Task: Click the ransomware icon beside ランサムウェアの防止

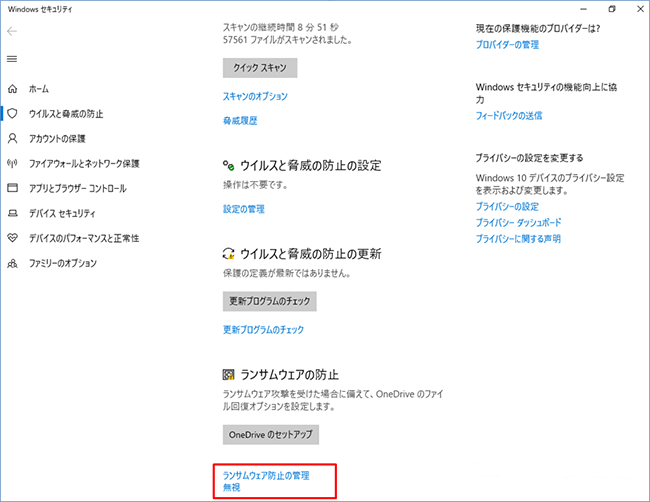Action: click(x=228, y=375)
